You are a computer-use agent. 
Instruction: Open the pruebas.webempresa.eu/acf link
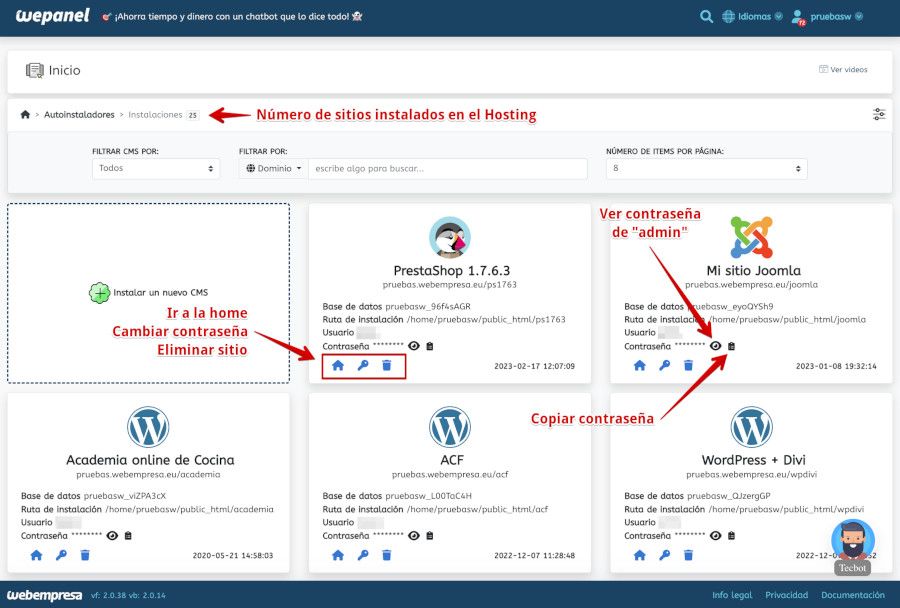click(450, 474)
